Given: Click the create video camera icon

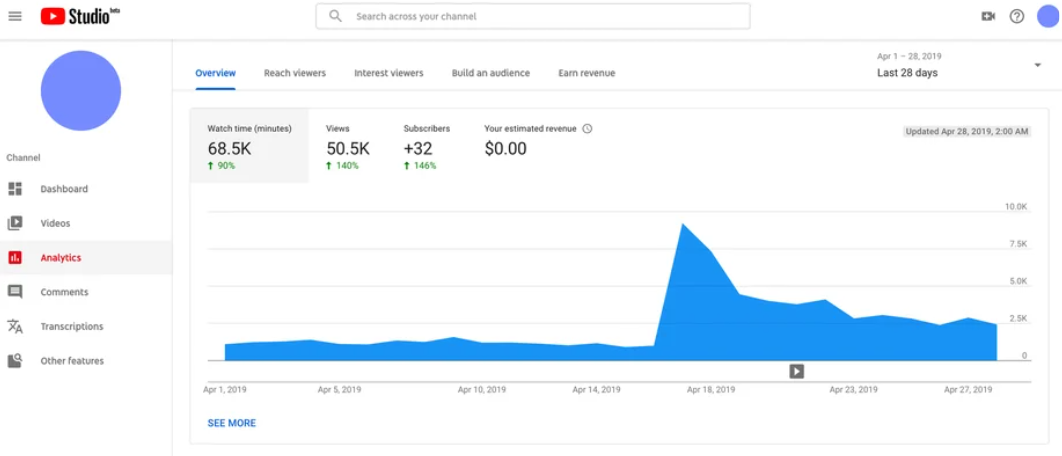Looking at the screenshot, I should click(988, 16).
